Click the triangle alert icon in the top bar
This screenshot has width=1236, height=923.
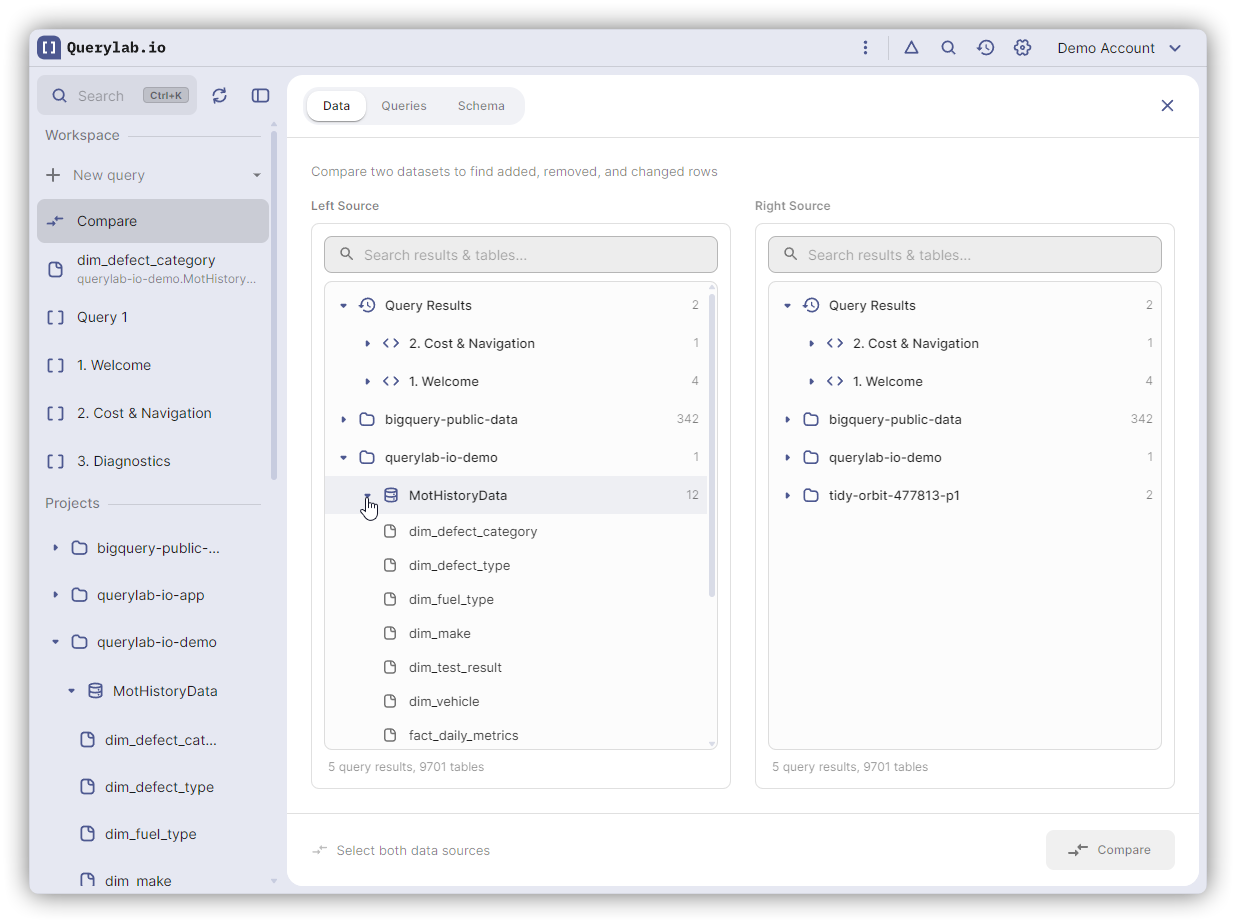911,47
